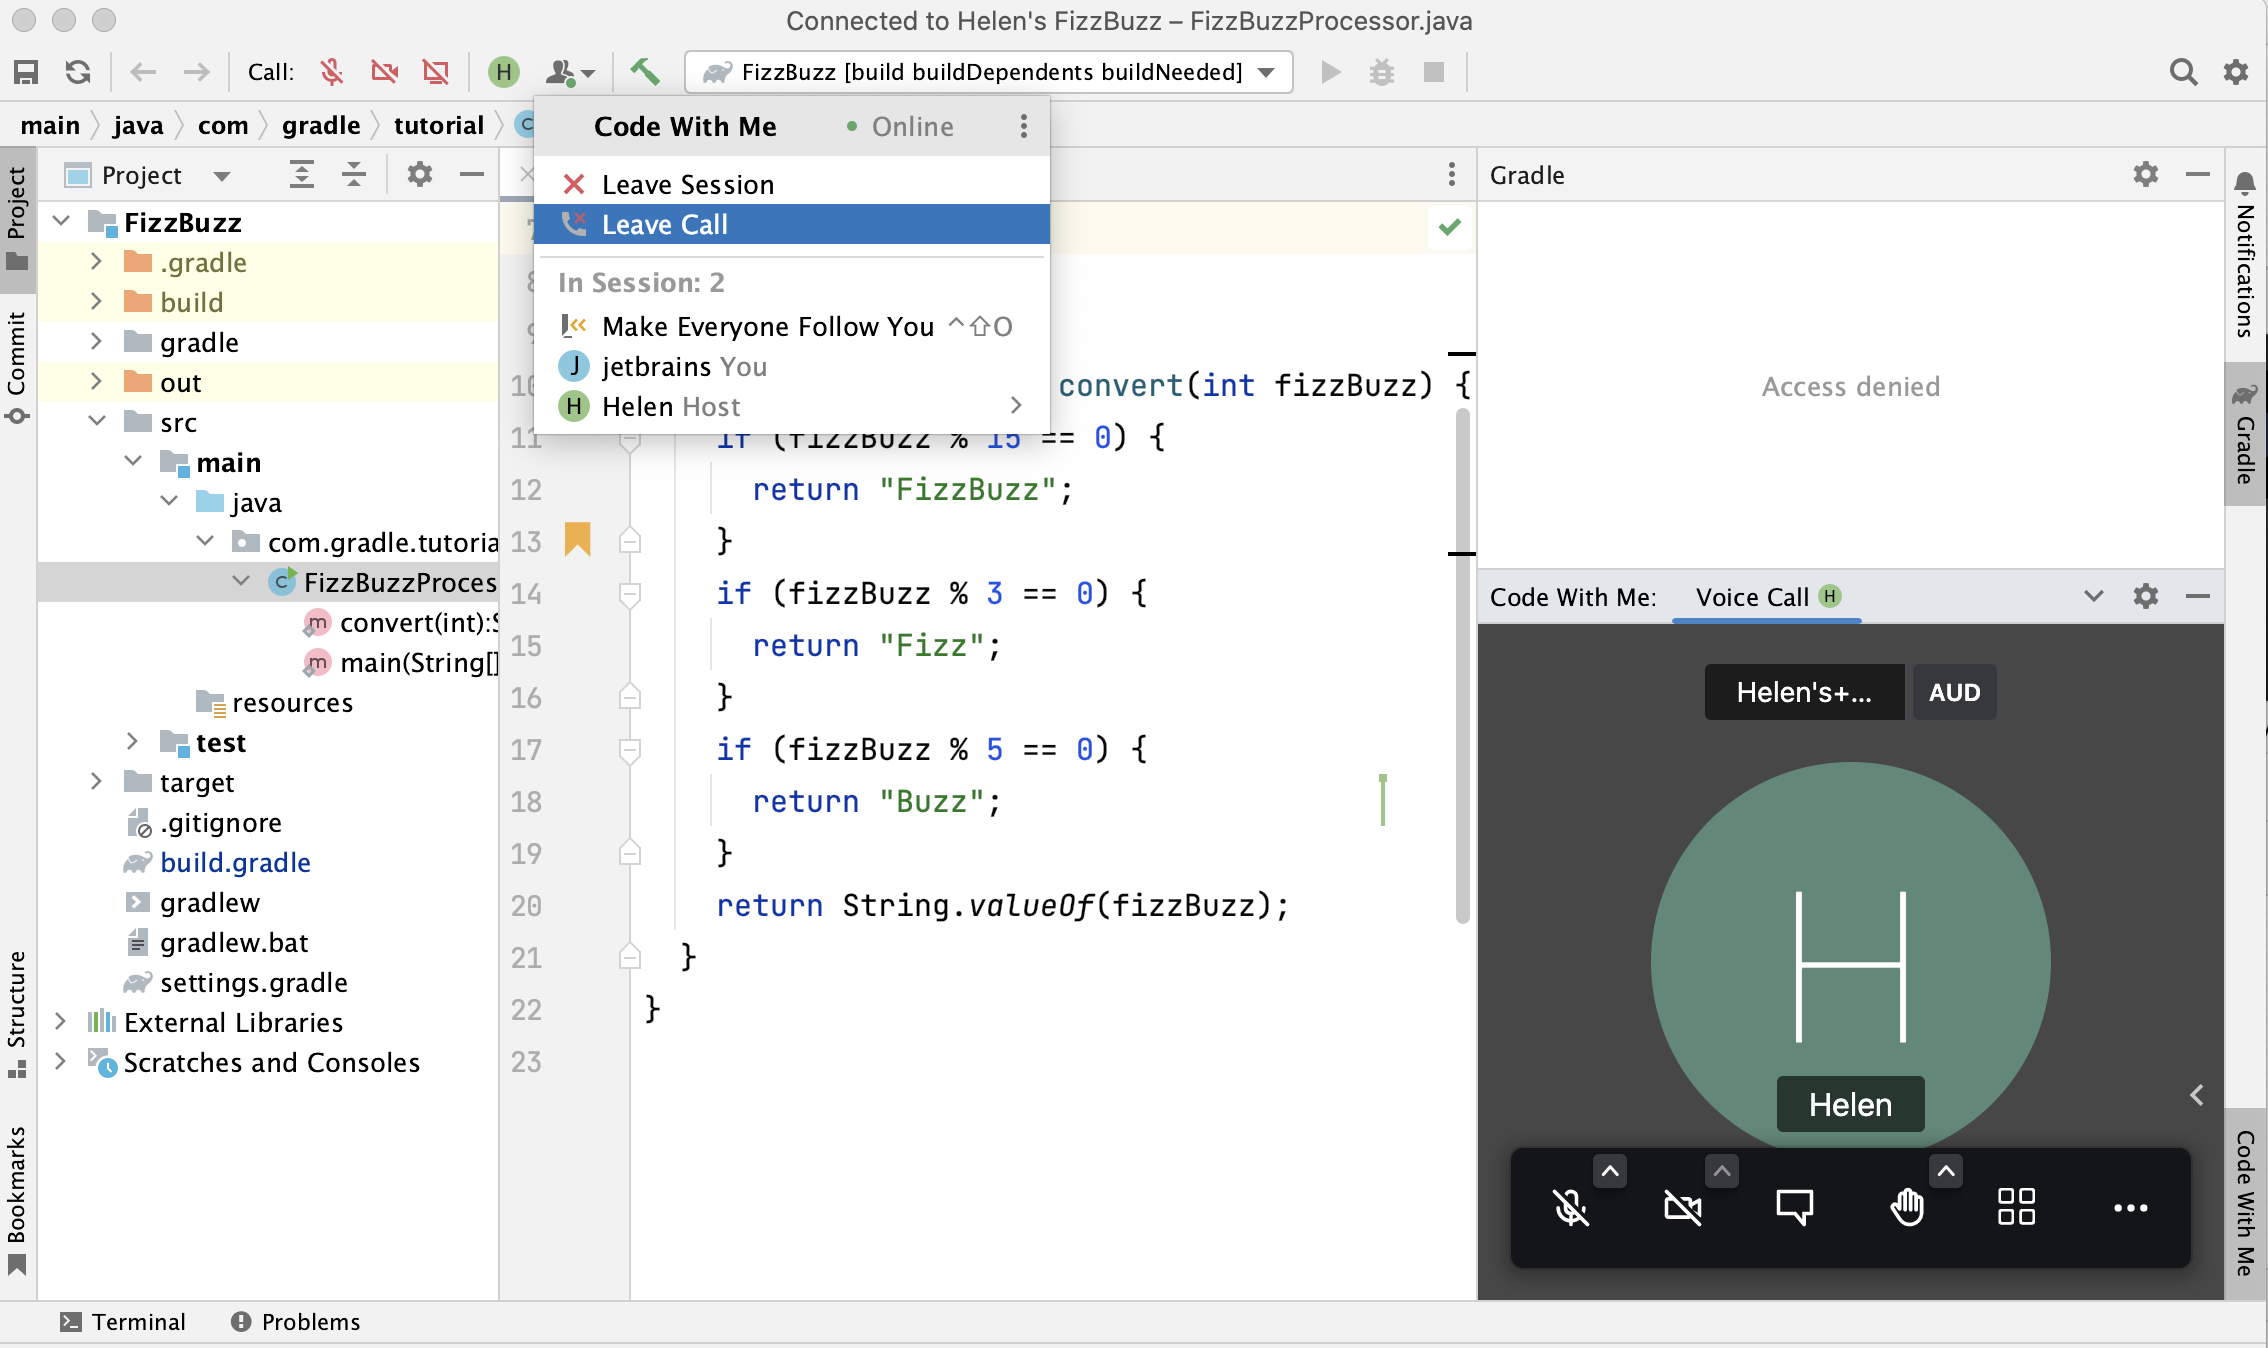2268x1348 pixels.
Task: Expand External Libraries node
Action: [x=60, y=1021]
